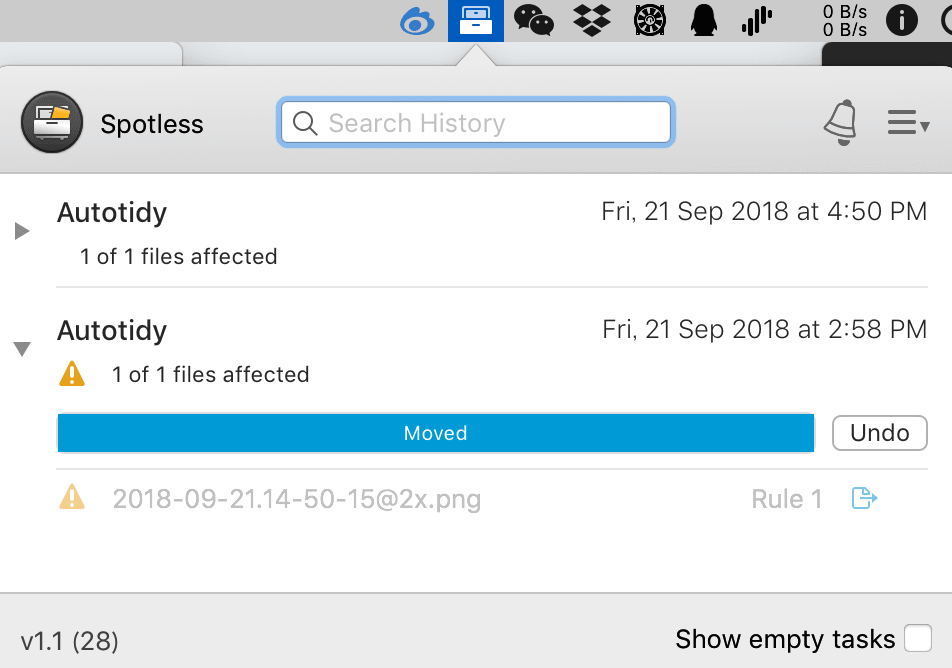Select the 2018-09-21.14-50-15@2x.png file row

click(x=492, y=499)
